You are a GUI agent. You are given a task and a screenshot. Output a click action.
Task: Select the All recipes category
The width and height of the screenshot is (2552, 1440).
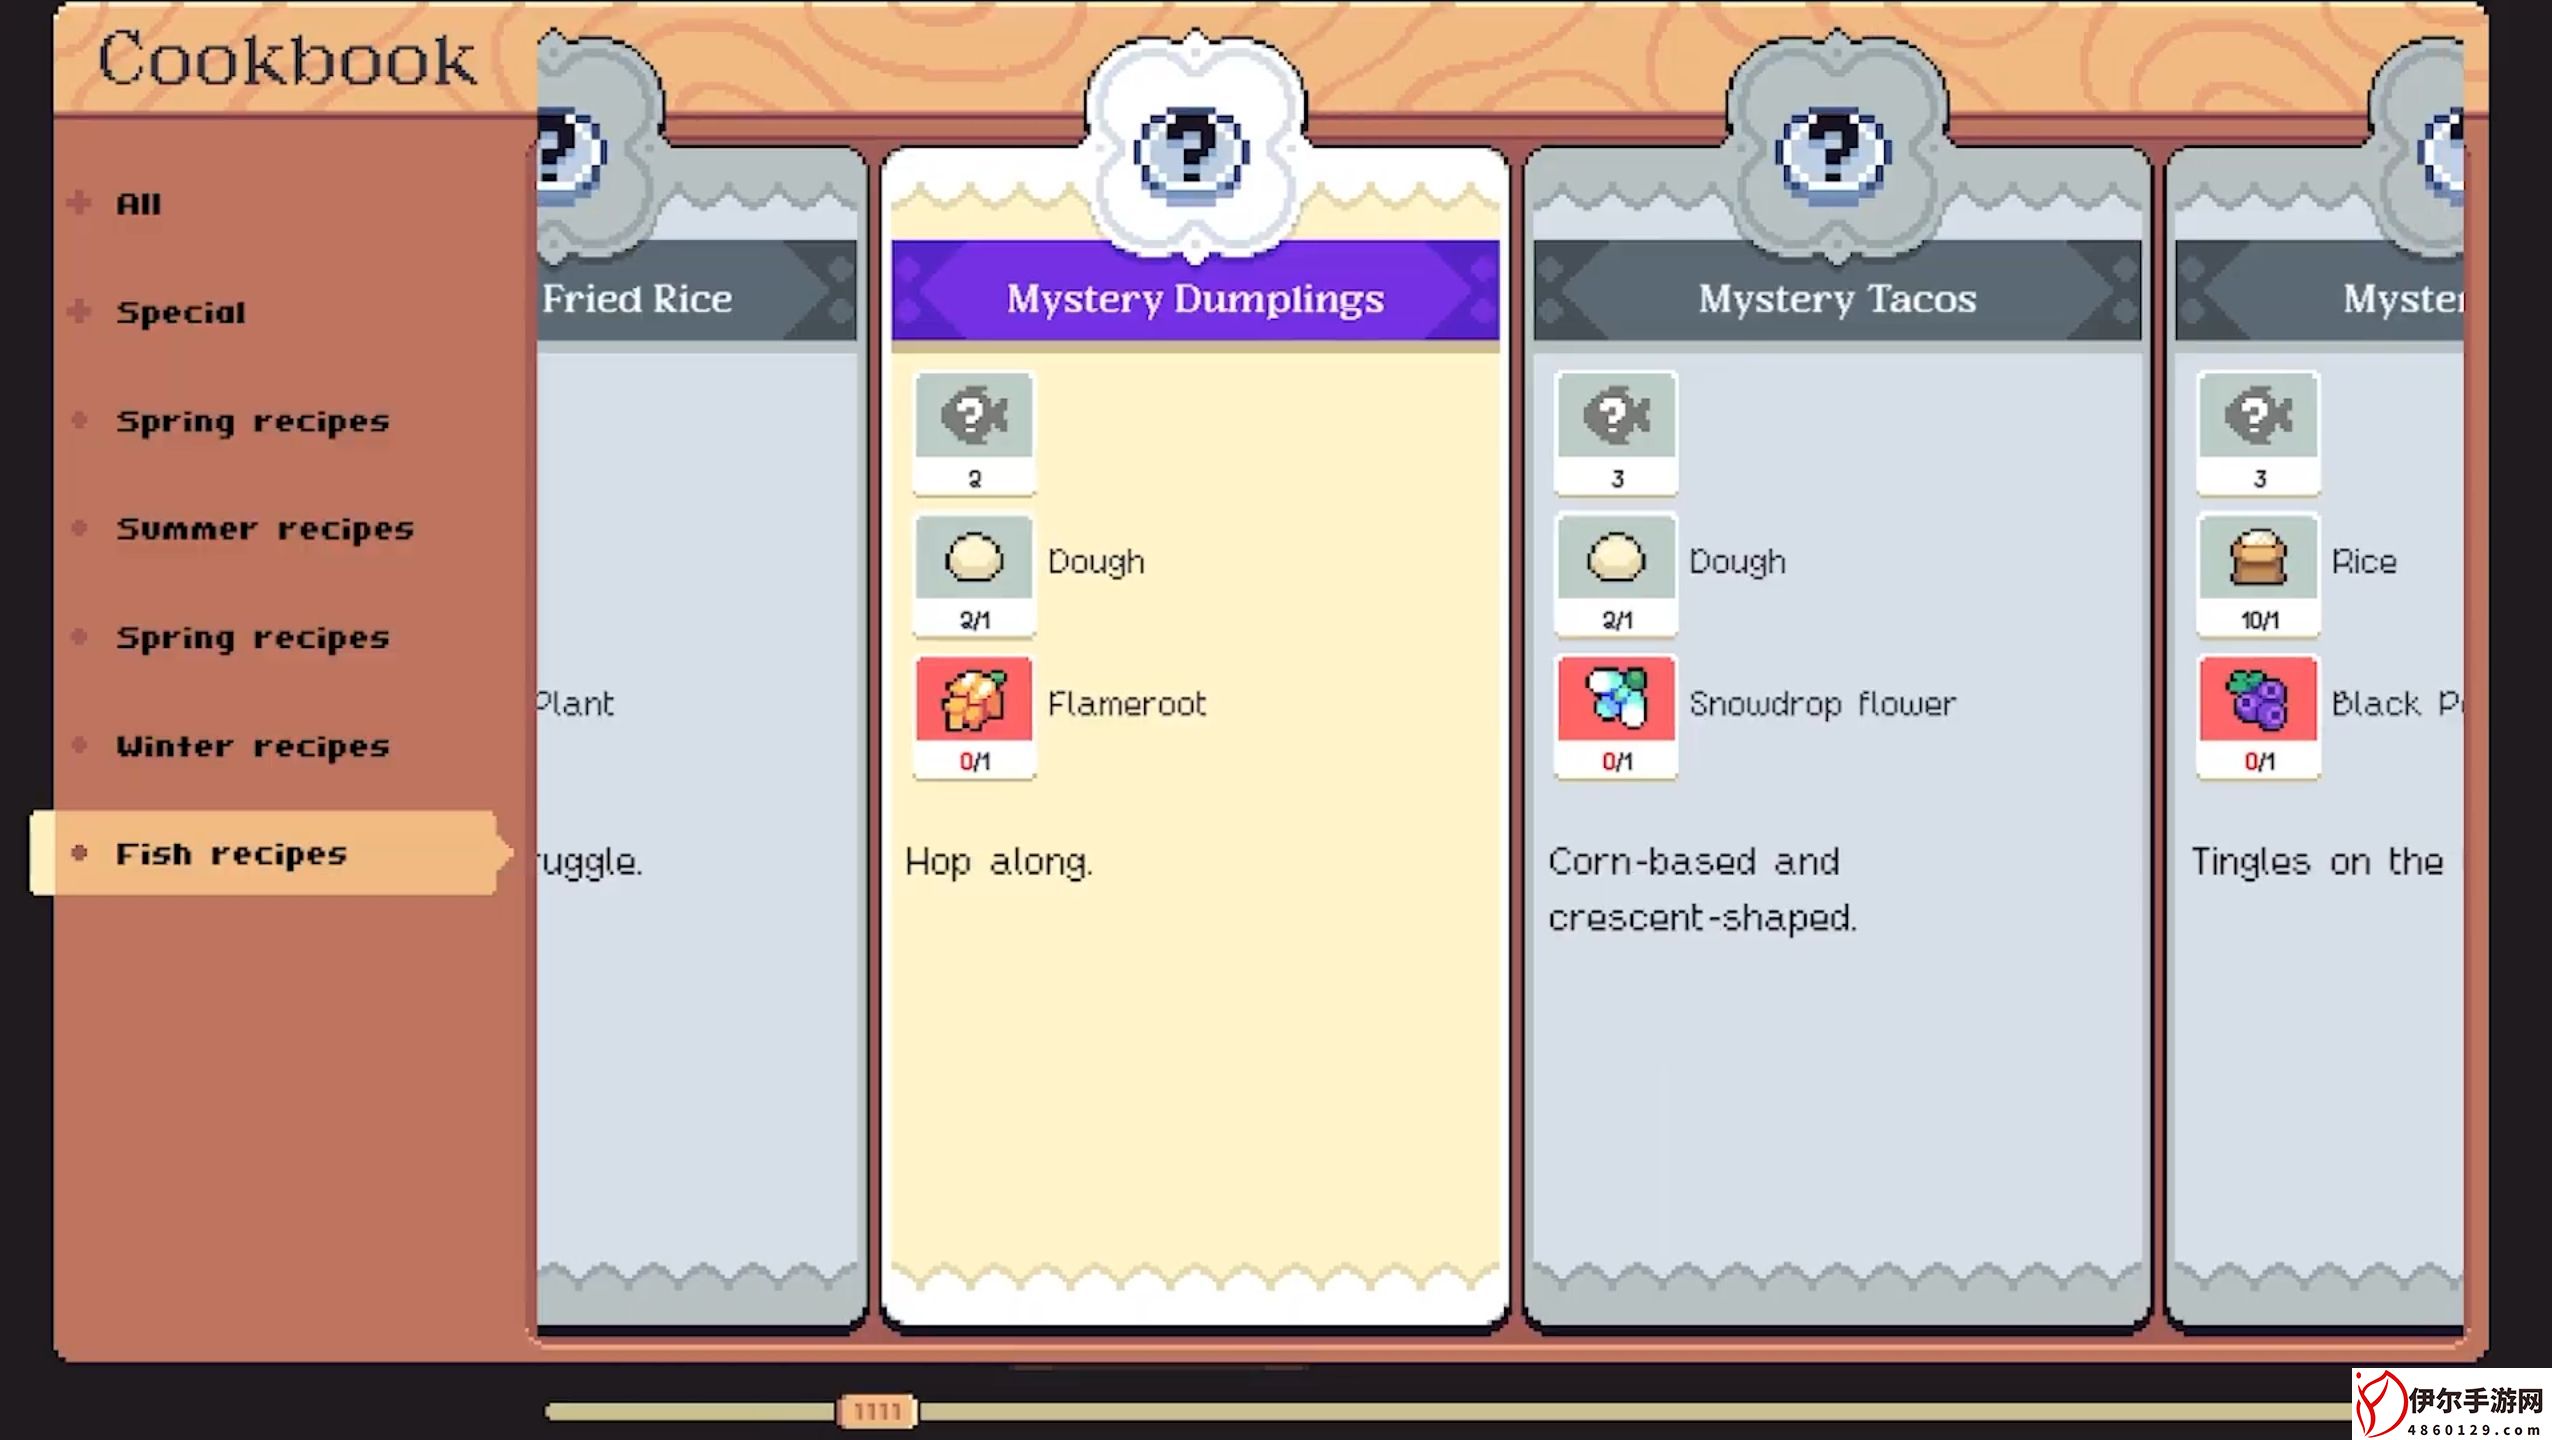click(x=140, y=201)
